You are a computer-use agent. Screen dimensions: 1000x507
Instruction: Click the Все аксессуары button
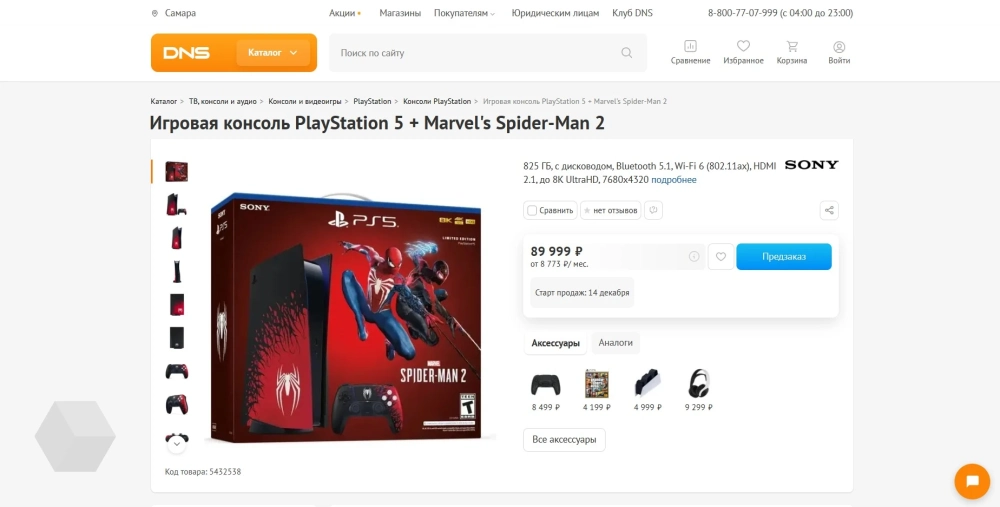point(564,439)
